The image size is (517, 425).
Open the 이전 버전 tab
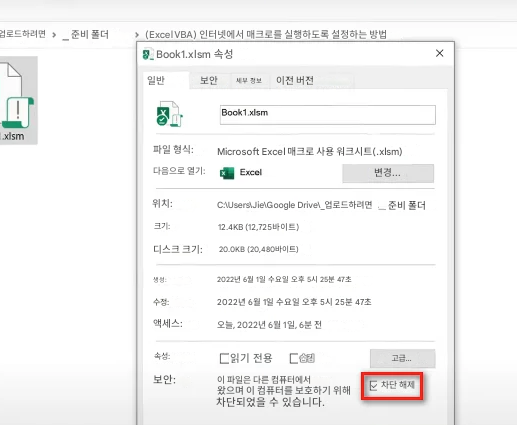pos(295,80)
